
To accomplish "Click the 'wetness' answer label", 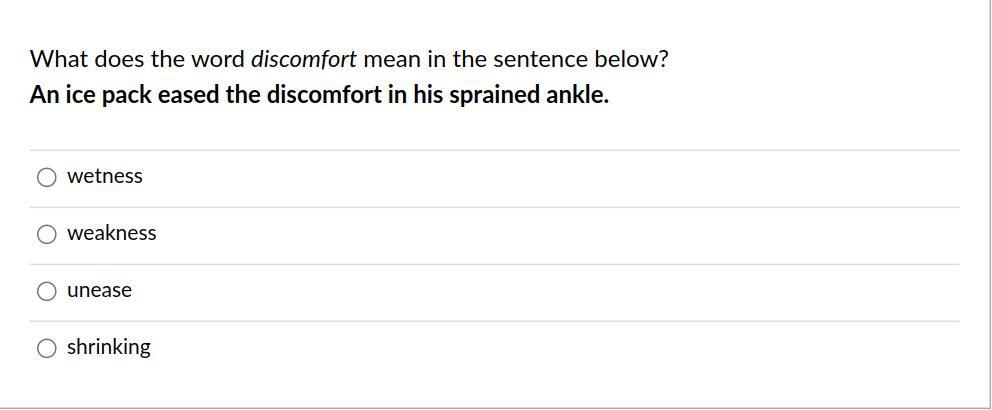I will pos(105,177).
